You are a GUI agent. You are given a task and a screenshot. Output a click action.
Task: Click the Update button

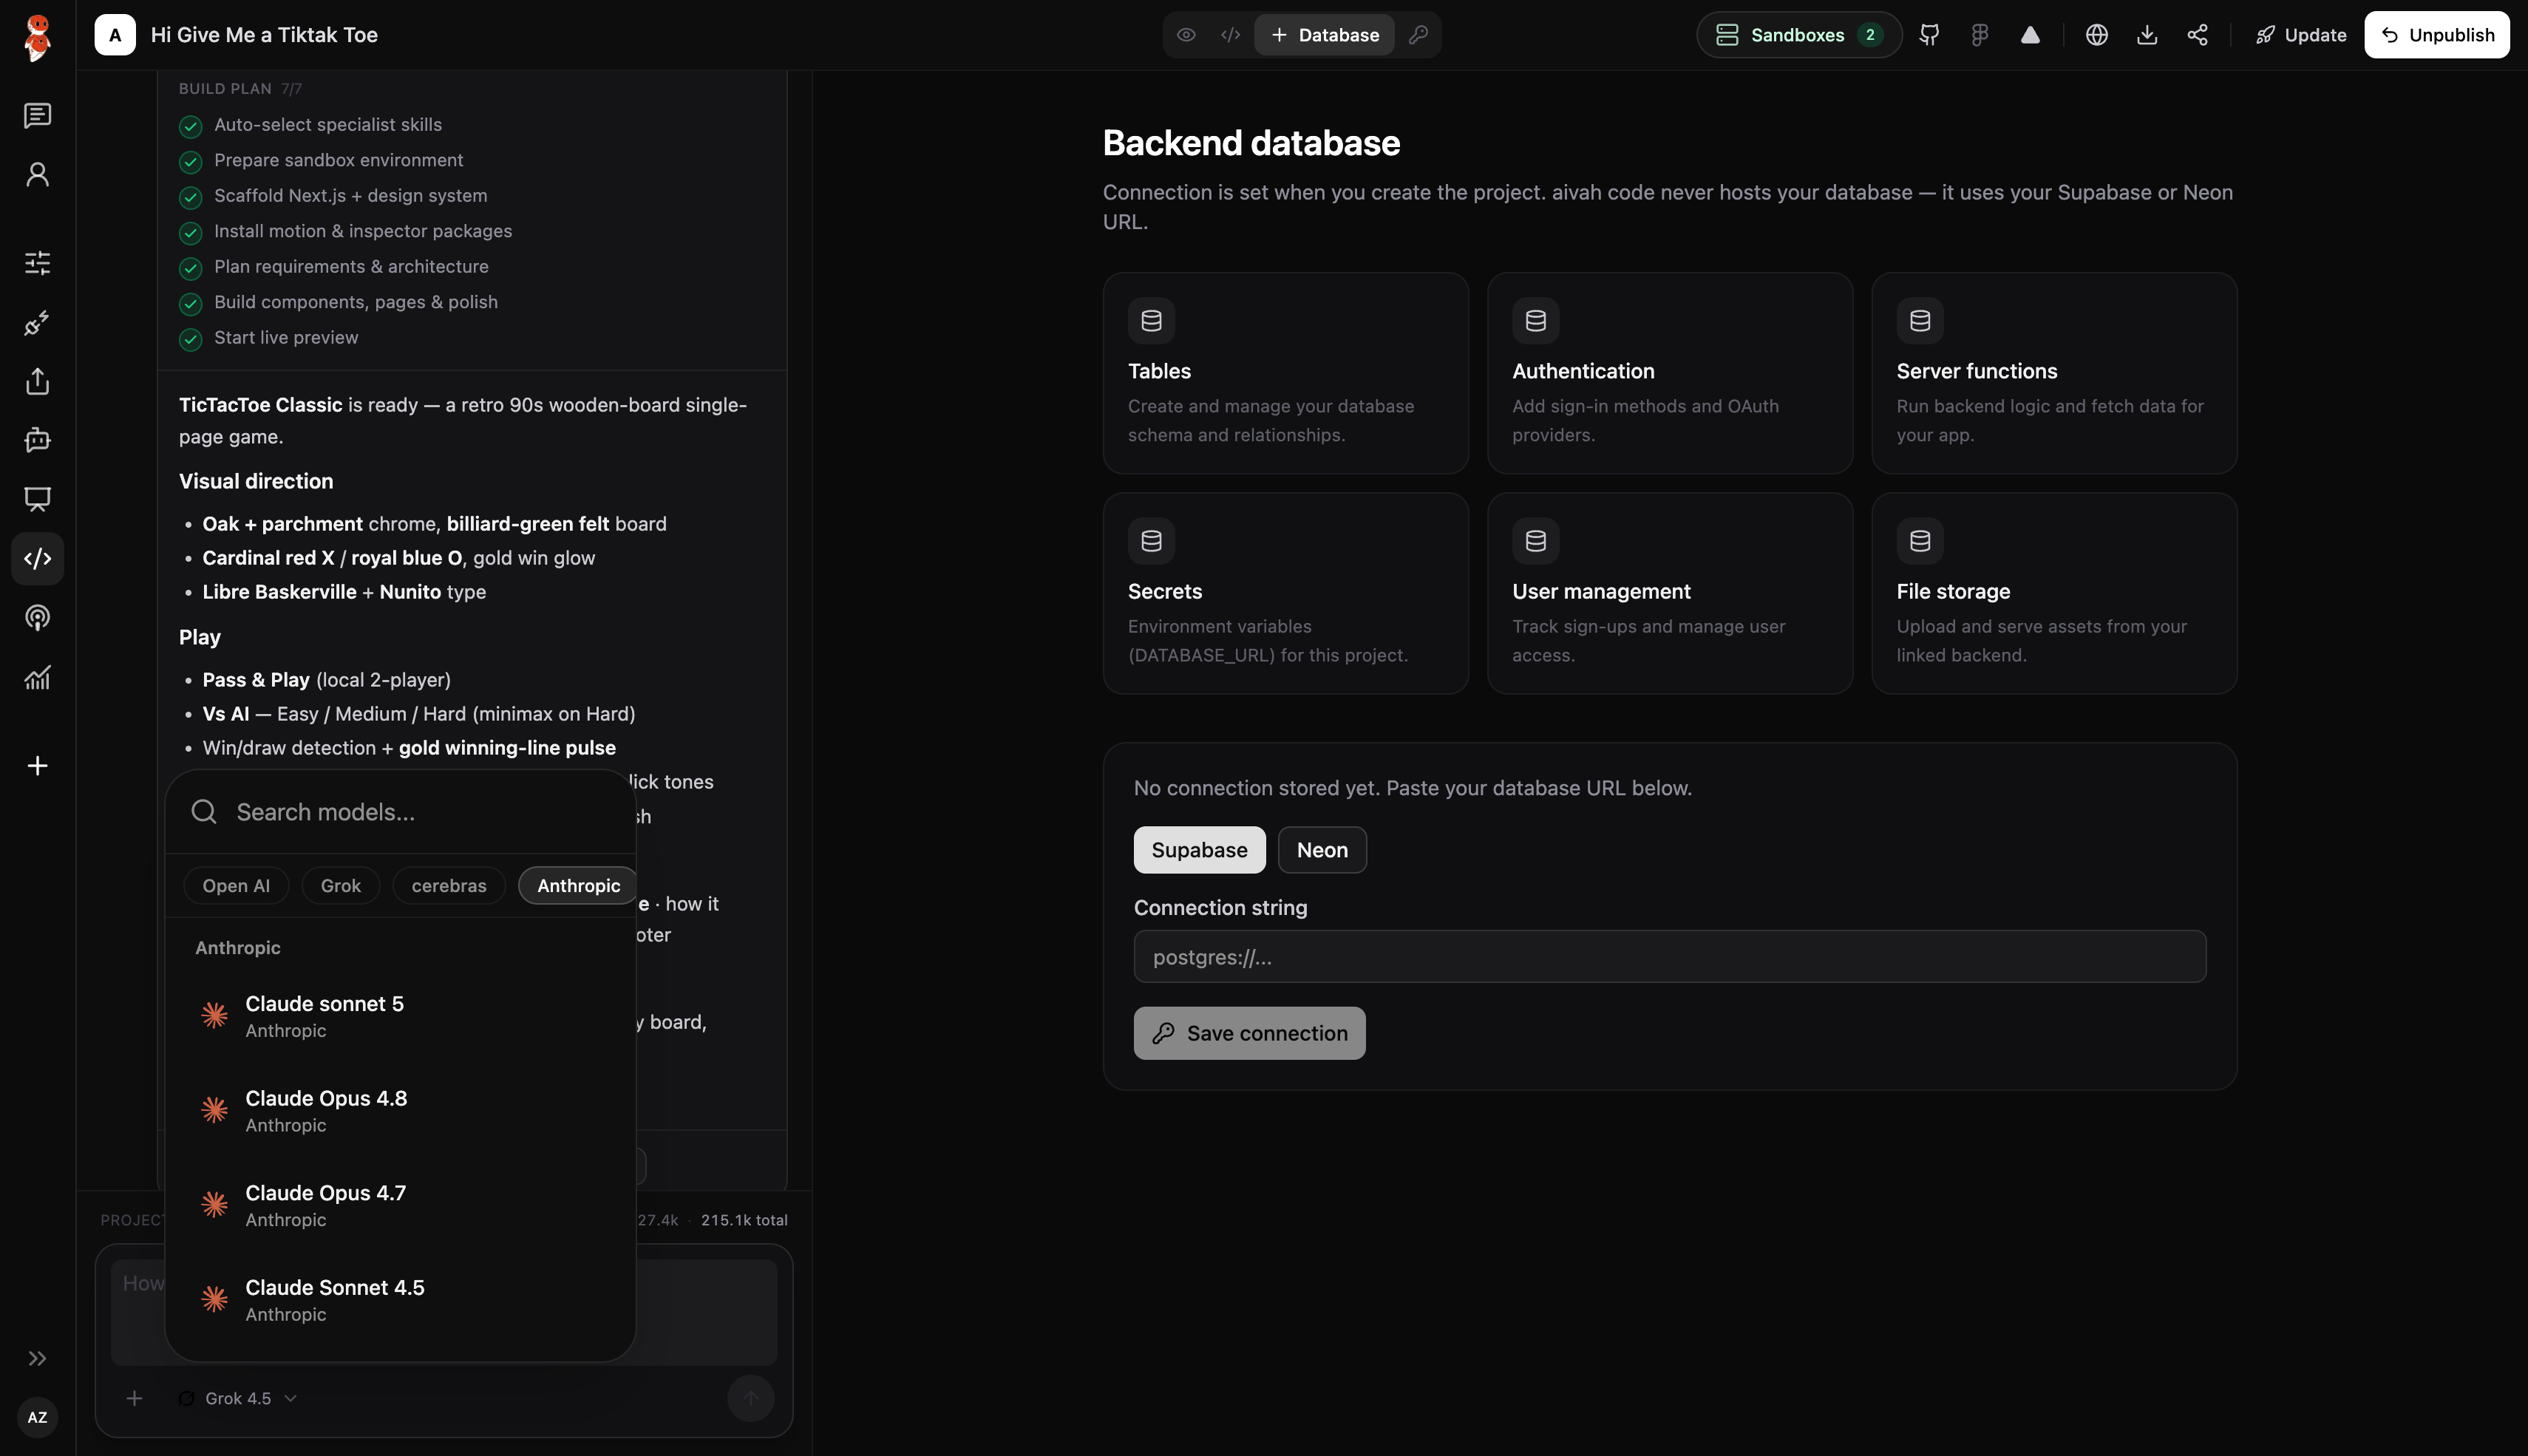(2301, 35)
